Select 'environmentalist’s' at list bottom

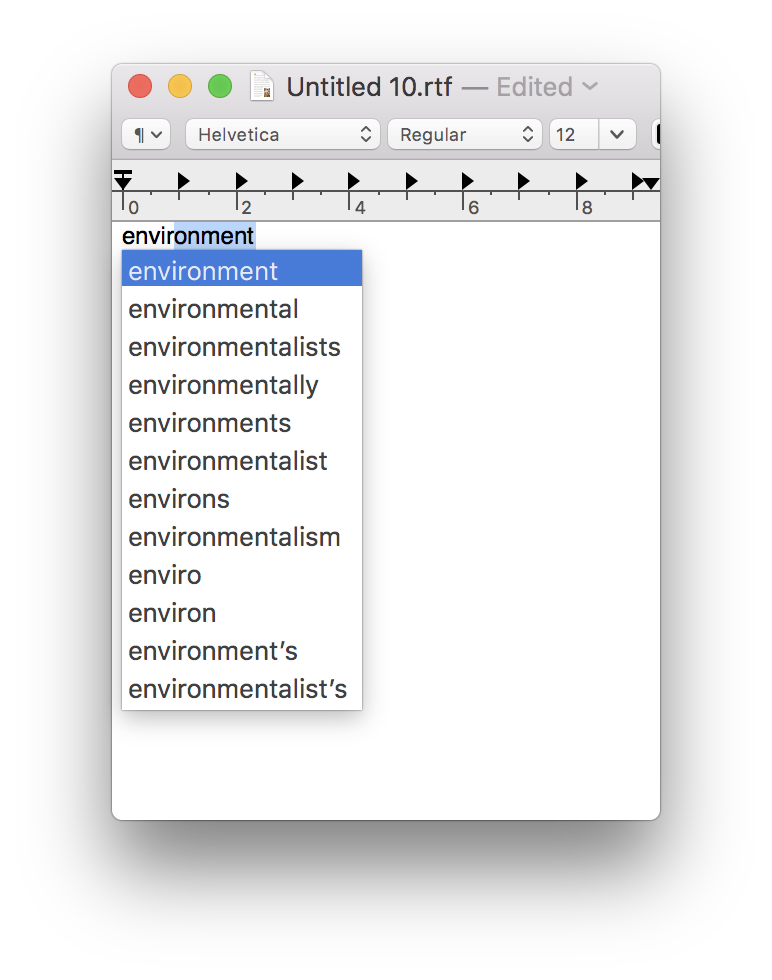tap(242, 689)
